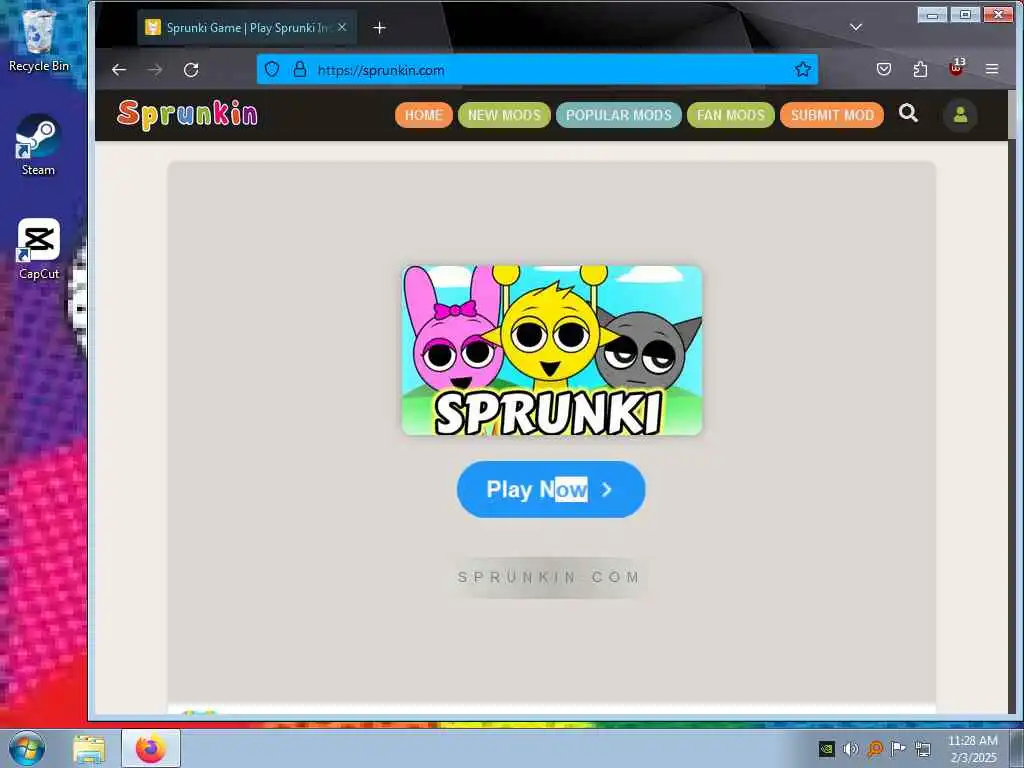Image resolution: width=1024 pixels, height=768 pixels.
Task: Open a new tab with plus button
Action: 379,28
